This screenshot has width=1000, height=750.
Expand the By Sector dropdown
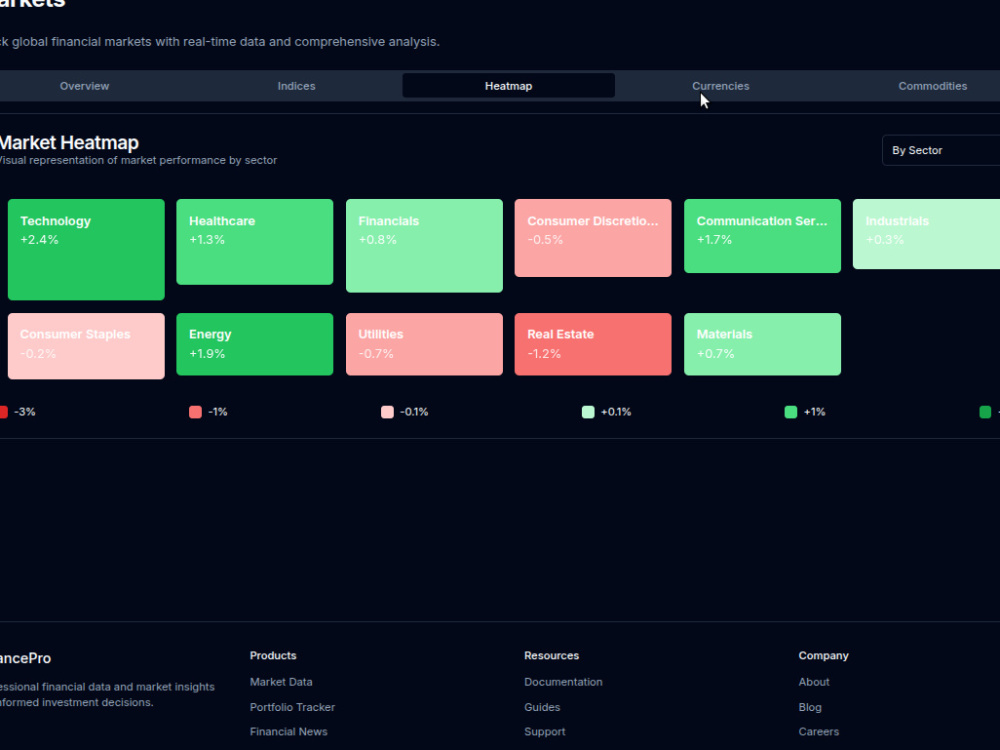(941, 151)
